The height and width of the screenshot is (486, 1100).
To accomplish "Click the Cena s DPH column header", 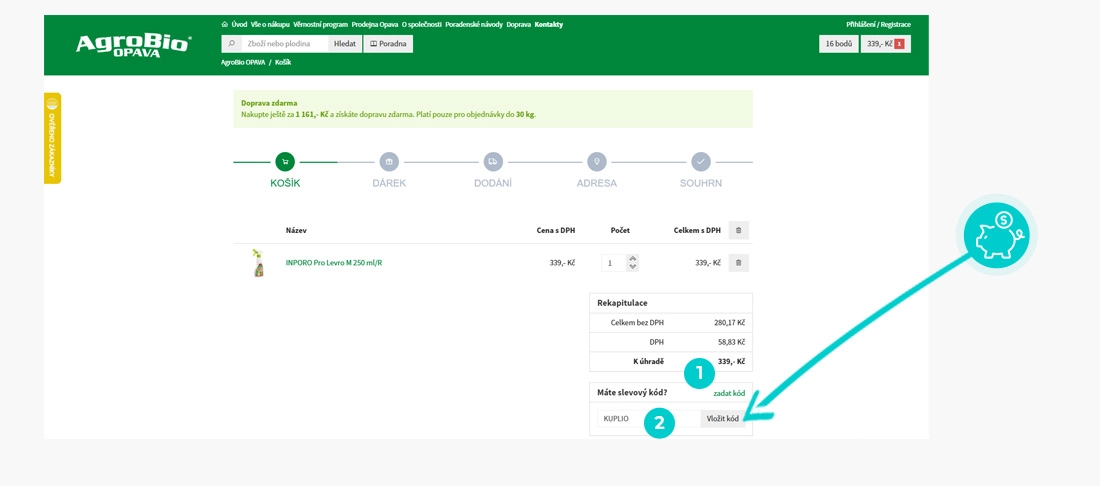I will 556,230.
